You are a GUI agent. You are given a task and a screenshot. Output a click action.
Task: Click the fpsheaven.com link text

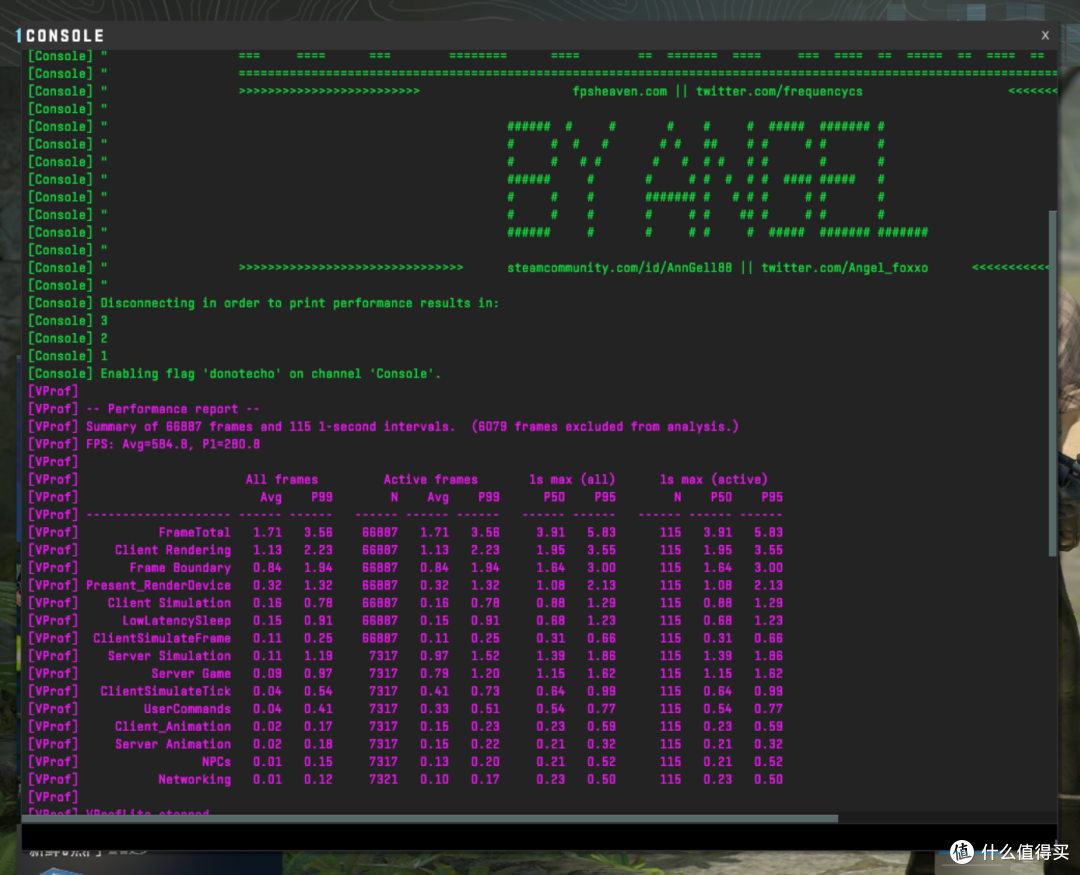tap(619, 91)
